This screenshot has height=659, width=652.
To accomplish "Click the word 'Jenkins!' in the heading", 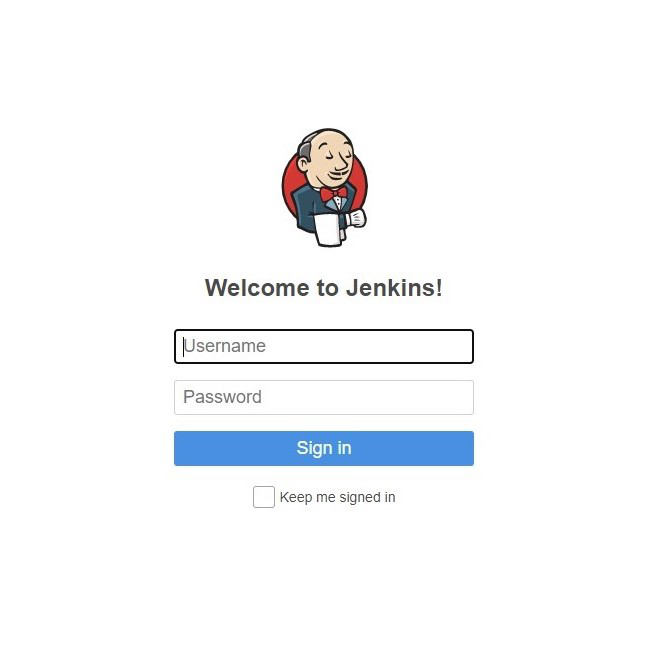I will tap(394, 288).
